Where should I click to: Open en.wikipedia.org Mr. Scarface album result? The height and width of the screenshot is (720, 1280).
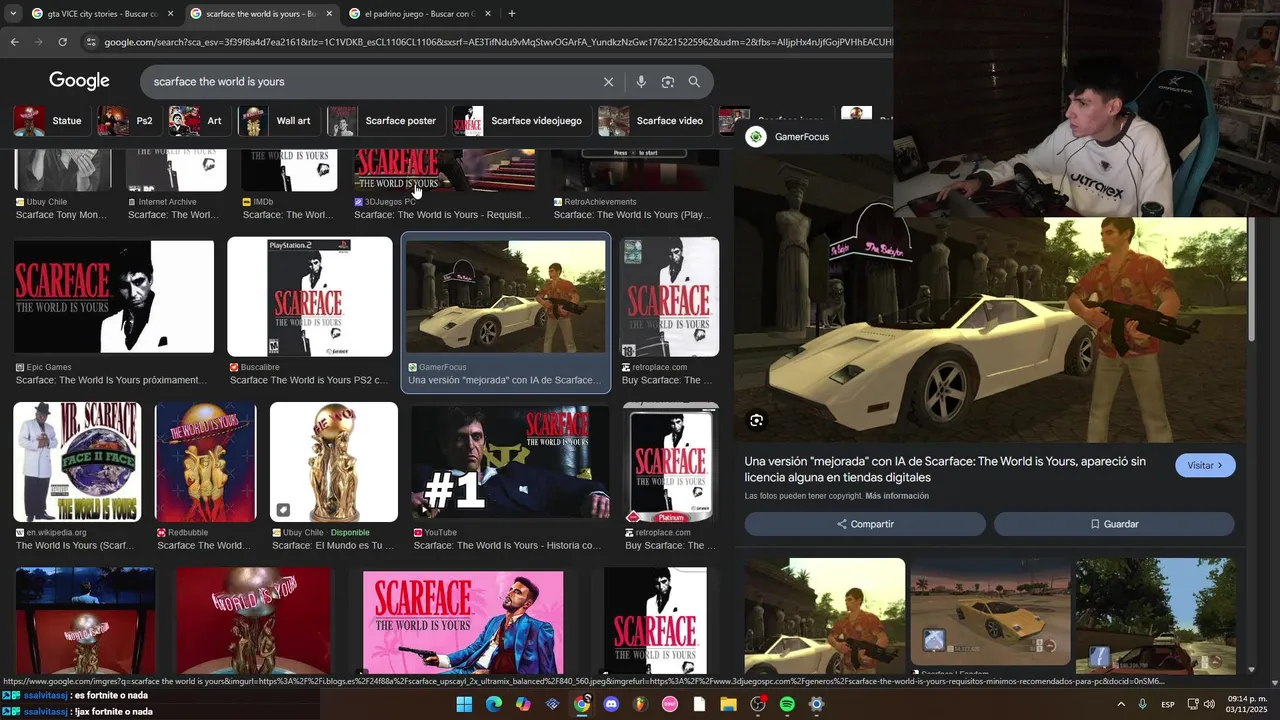pos(77,462)
